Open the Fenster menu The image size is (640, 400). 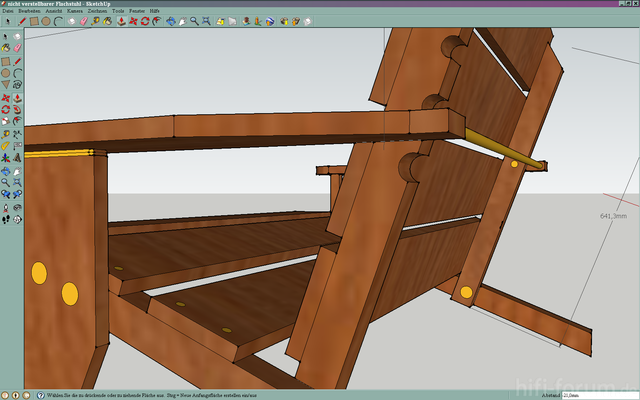(137, 10)
